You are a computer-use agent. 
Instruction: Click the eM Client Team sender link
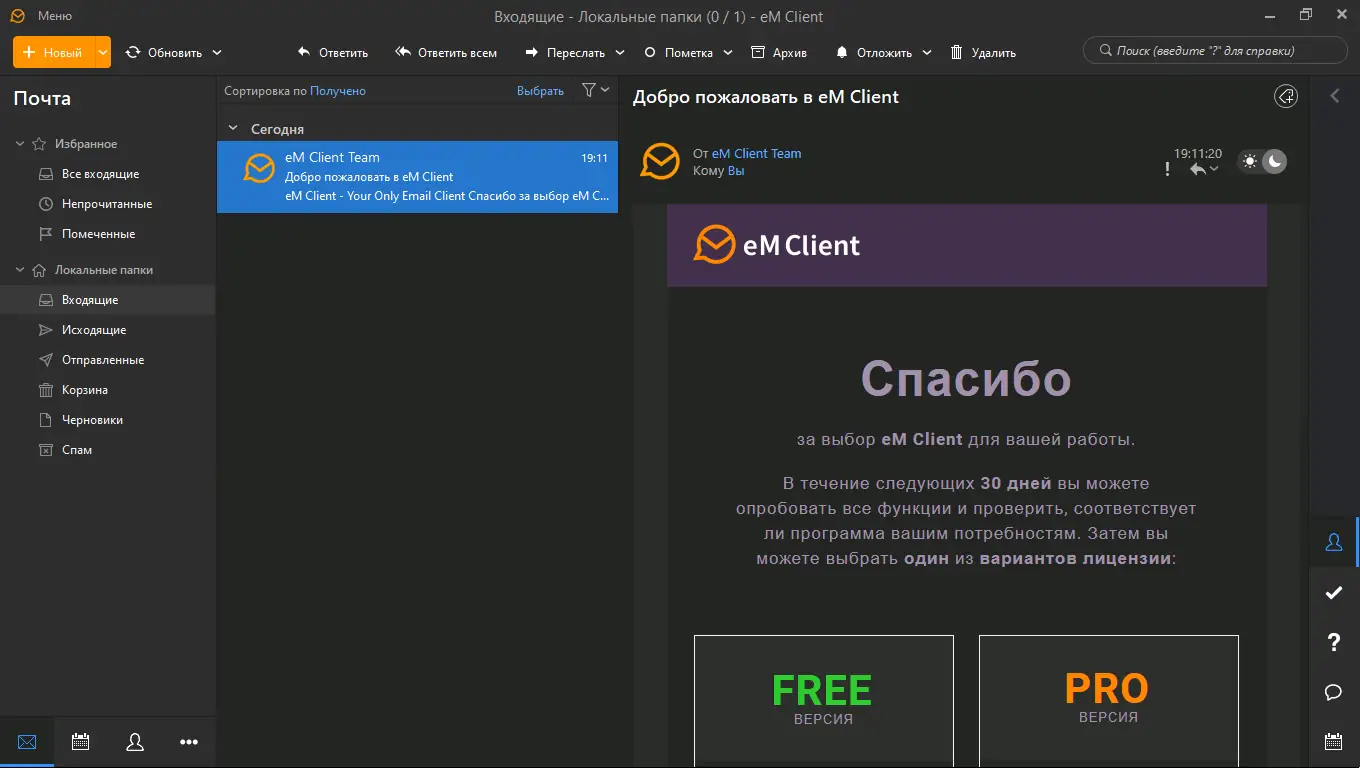click(756, 154)
